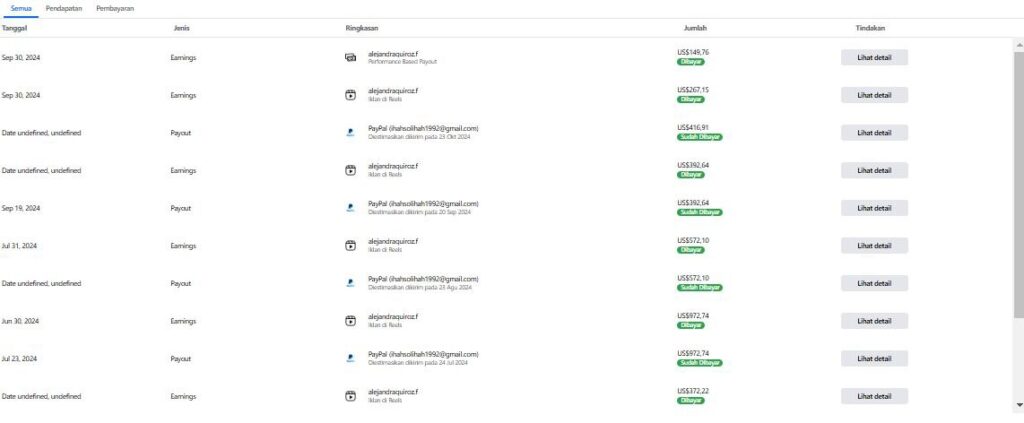
Task: Click PayPal icon for 20 Sep 2024 payout
Action: click(351, 208)
